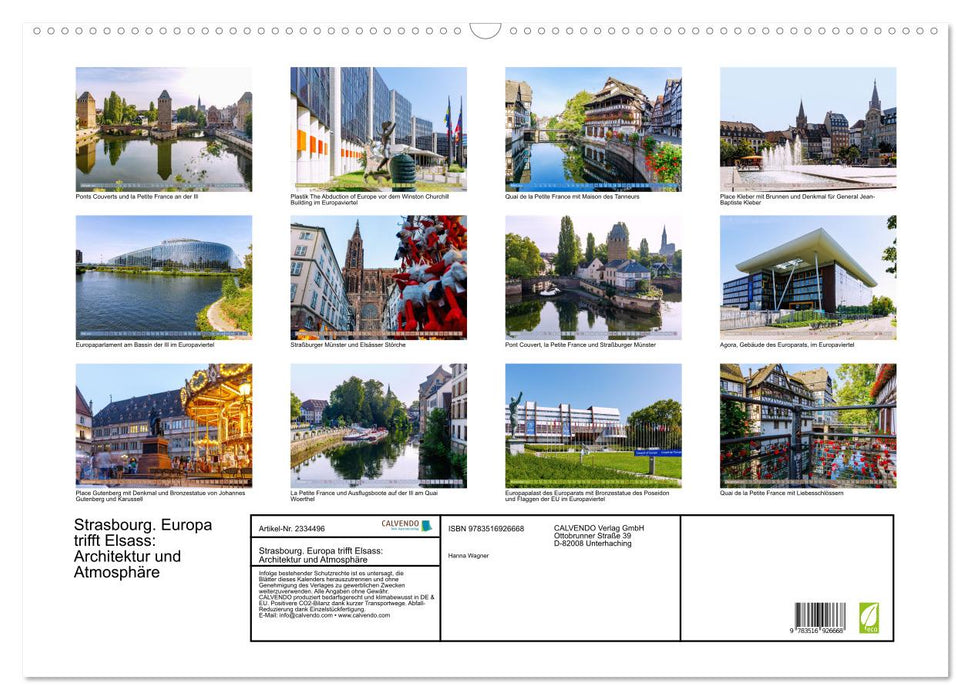Select the Maison des Tanneurs quay photo
971x700 pixels.
pos(593,129)
